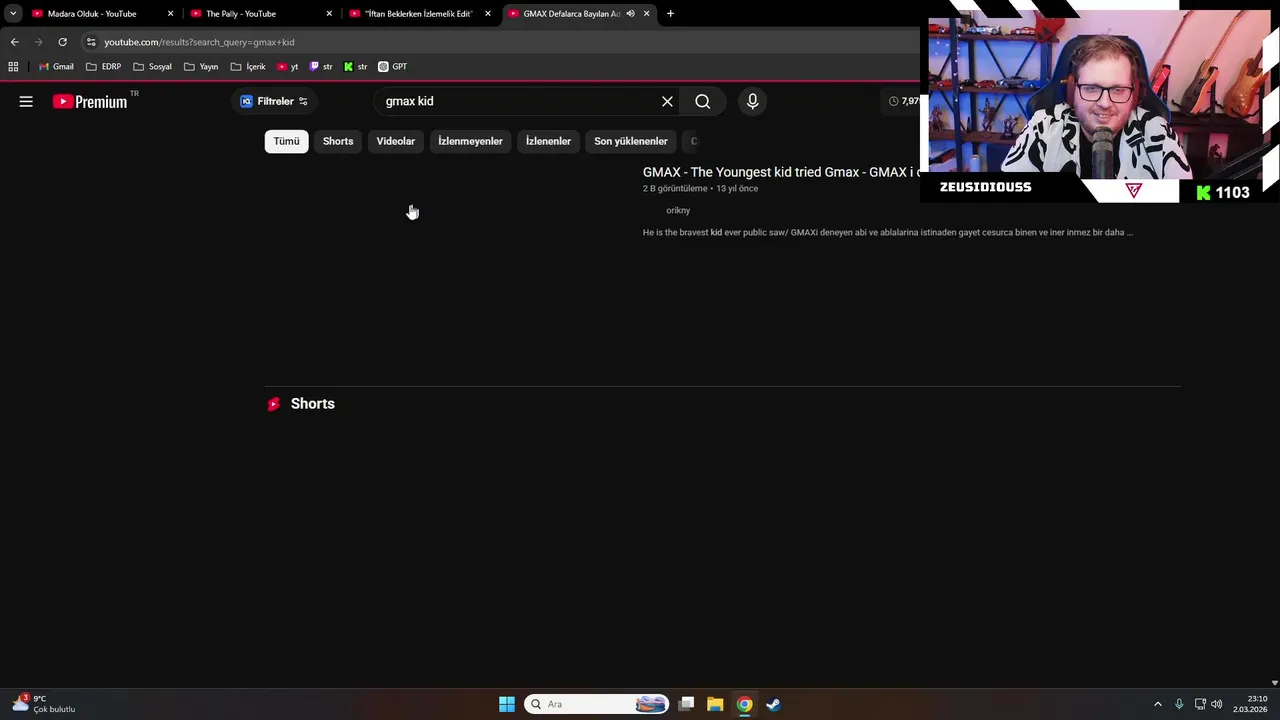The image size is (1280, 720).
Task: Show hidden system tray icons
Action: coord(1158,704)
